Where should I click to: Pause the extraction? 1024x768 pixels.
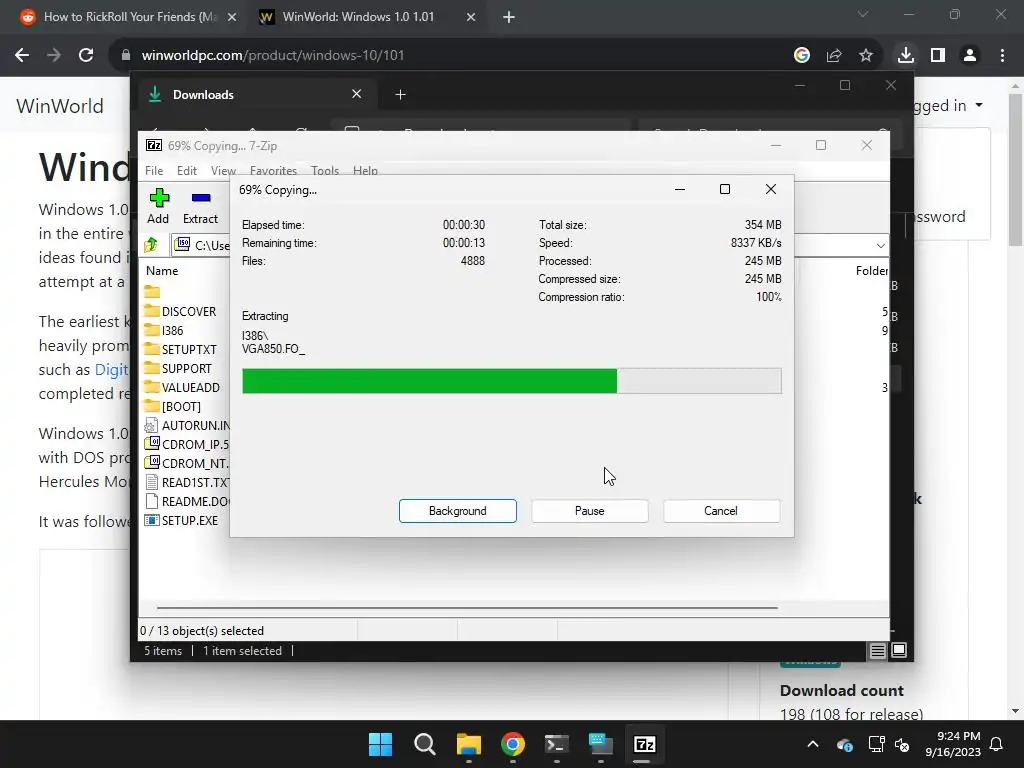pyautogui.click(x=590, y=511)
